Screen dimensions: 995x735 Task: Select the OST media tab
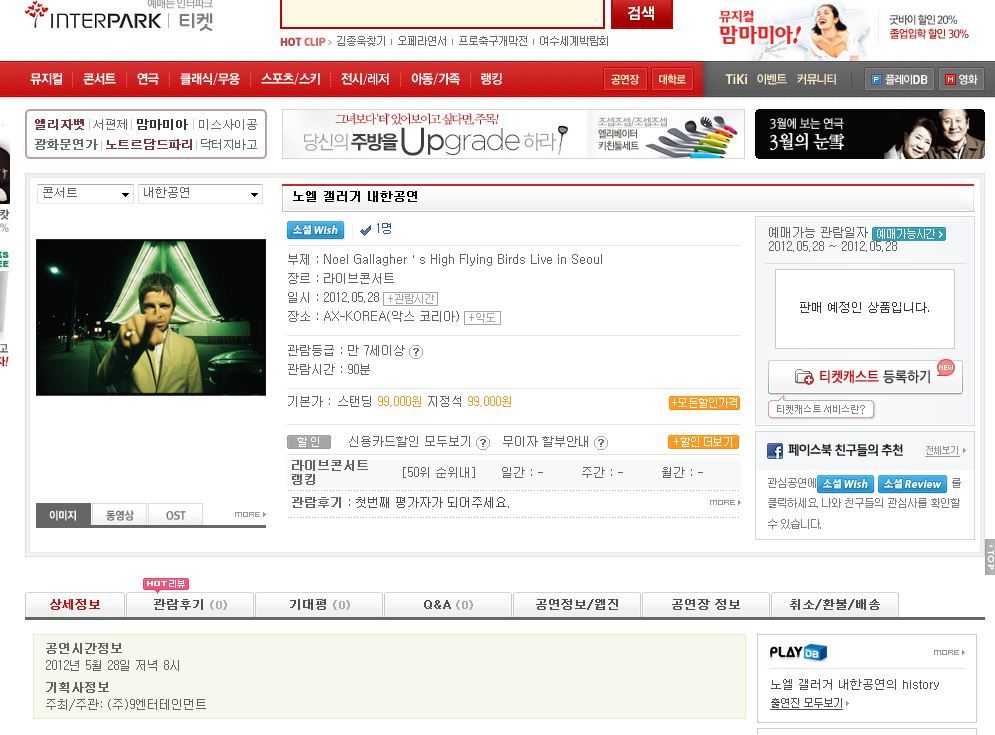(x=176, y=515)
